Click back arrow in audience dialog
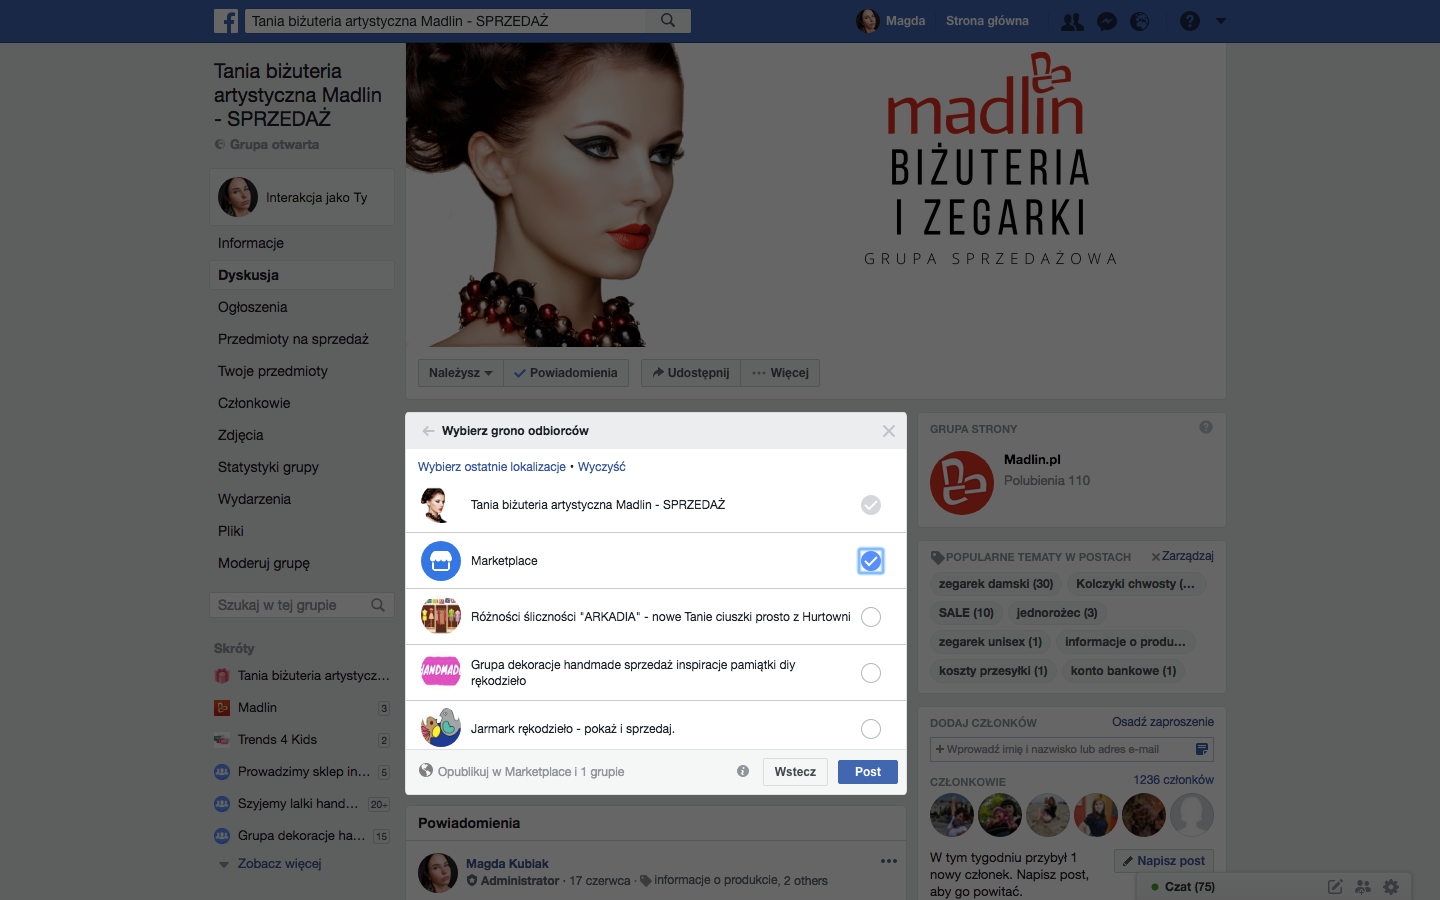The height and width of the screenshot is (900, 1440). (428, 431)
